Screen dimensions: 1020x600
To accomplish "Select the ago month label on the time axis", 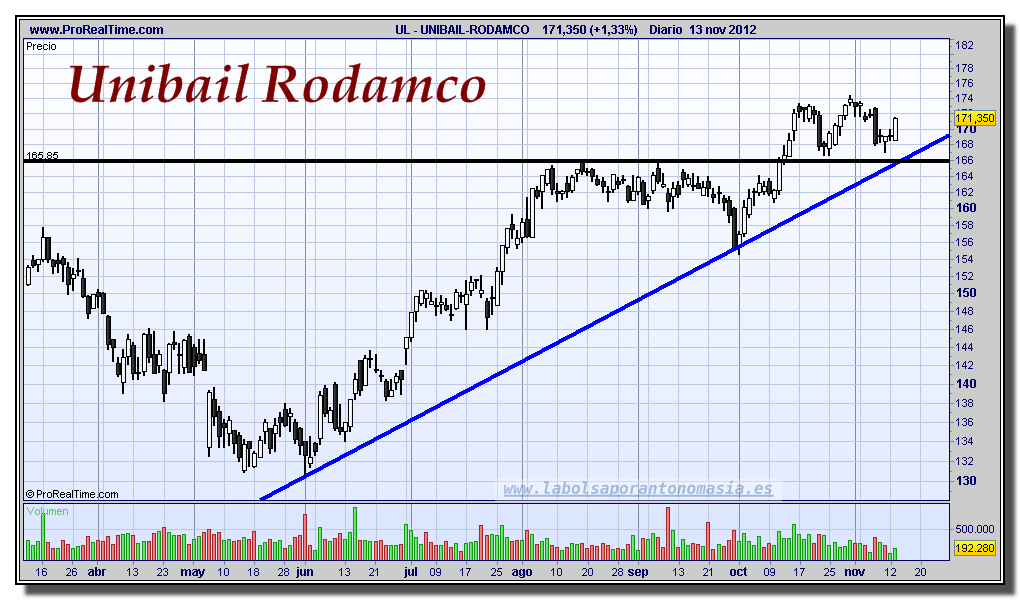I will point(522,573).
